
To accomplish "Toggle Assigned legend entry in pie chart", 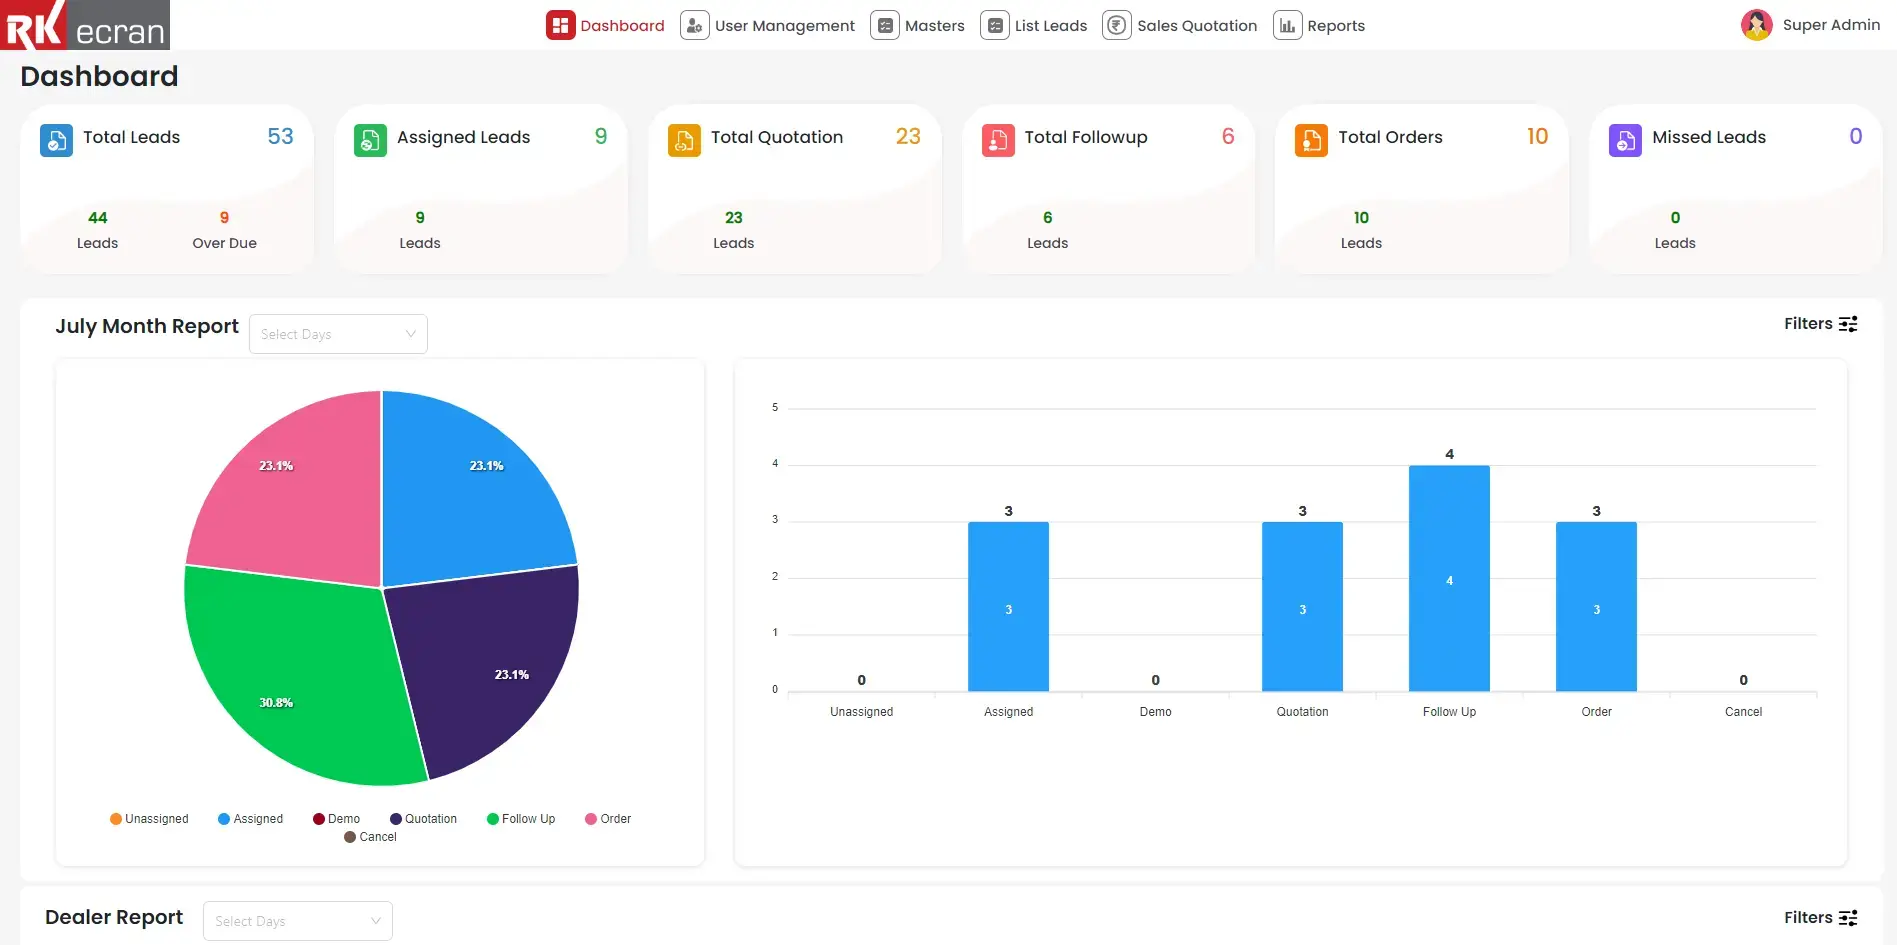I will (x=250, y=819).
